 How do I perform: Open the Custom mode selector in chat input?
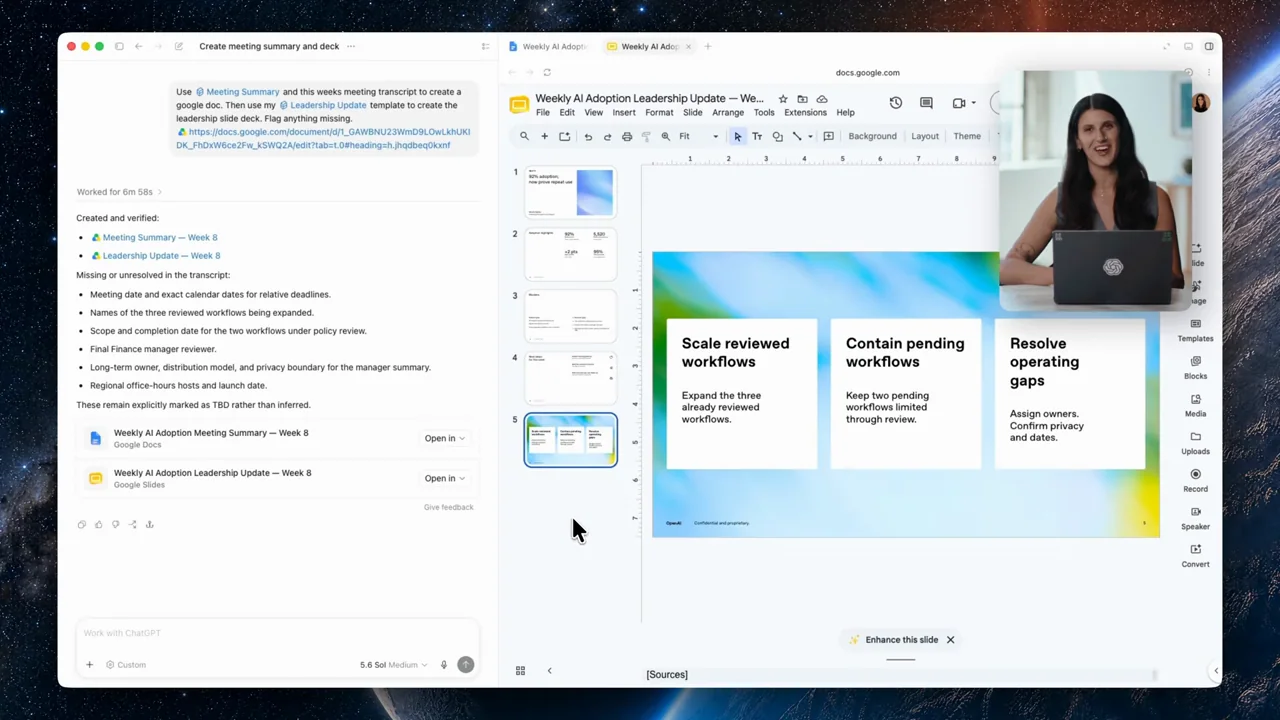point(126,664)
